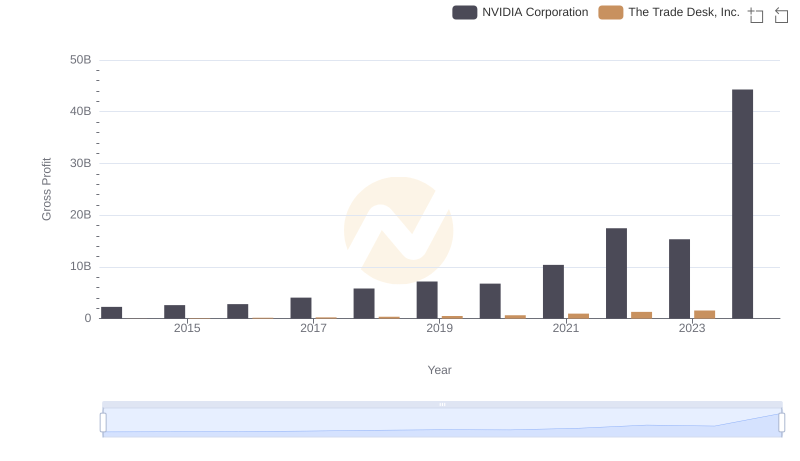Click the data zoom top drag bar
This screenshot has height=461, width=800.
(x=442, y=404)
